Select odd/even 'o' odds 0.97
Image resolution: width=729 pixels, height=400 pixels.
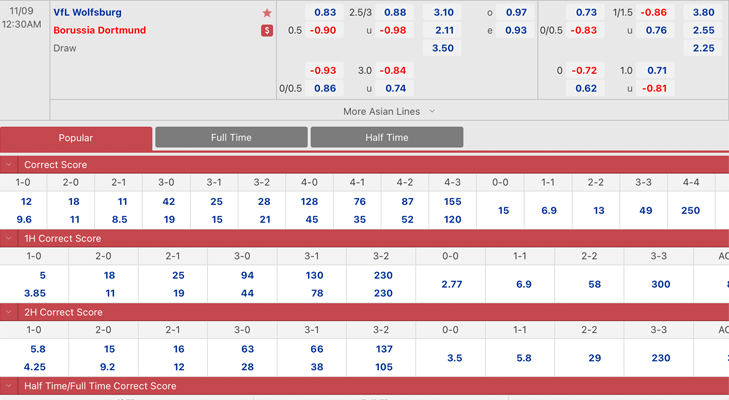pyautogui.click(x=516, y=13)
